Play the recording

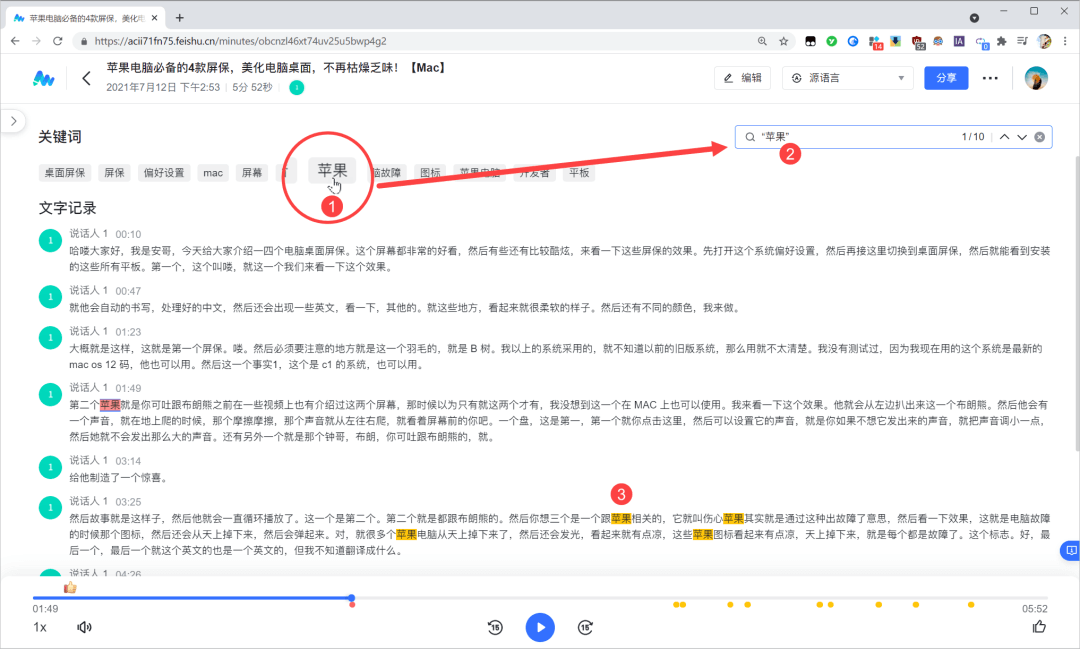pos(540,627)
